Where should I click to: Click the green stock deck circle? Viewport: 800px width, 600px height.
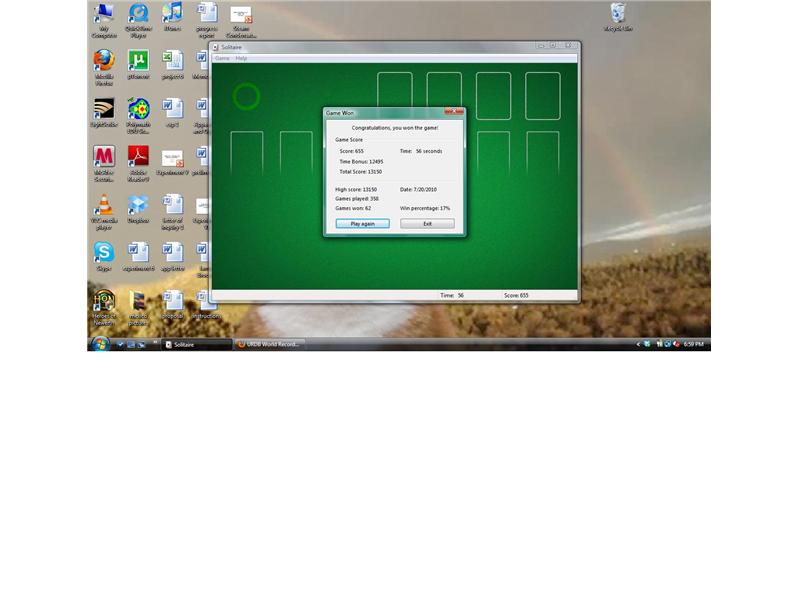click(x=246, y=96)
